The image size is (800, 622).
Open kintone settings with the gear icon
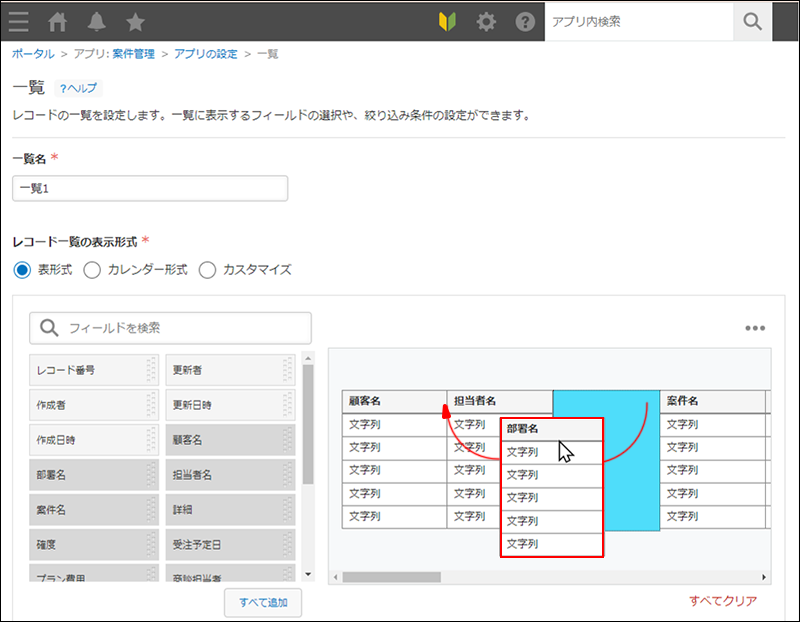pos(486,20)
